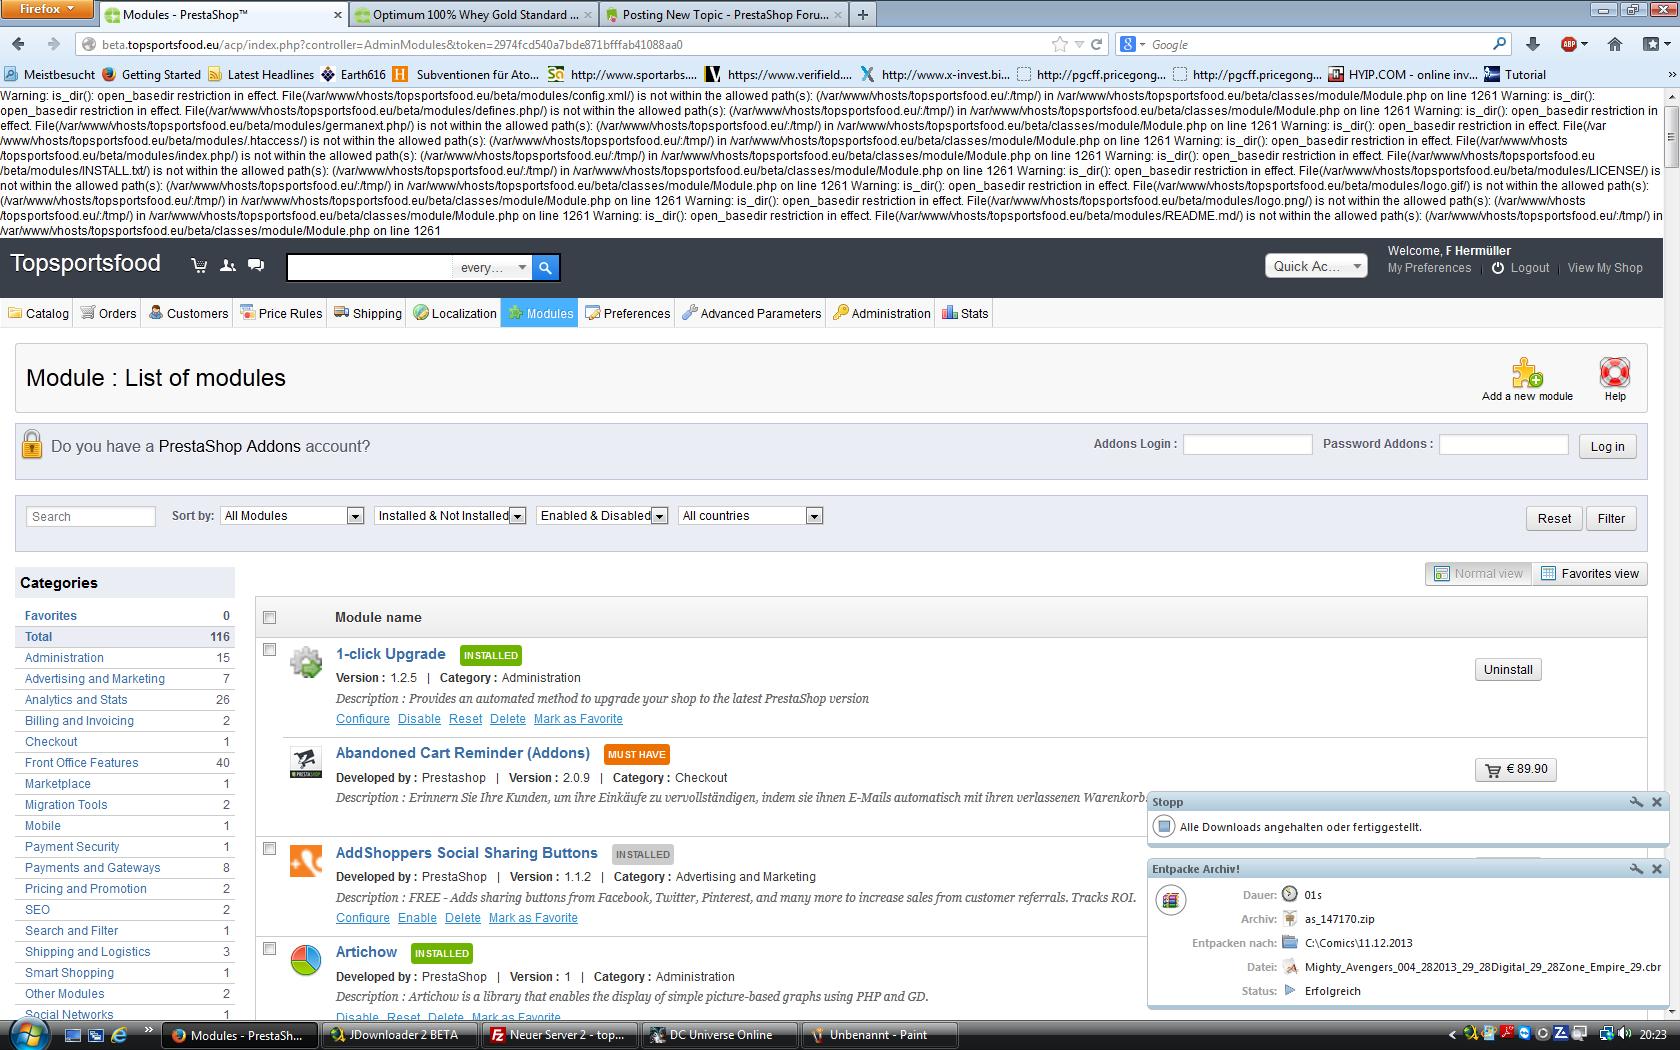Expand the Quick Access dropdown
This screenshot has height=1050, width=1680.
point(1316,266)
